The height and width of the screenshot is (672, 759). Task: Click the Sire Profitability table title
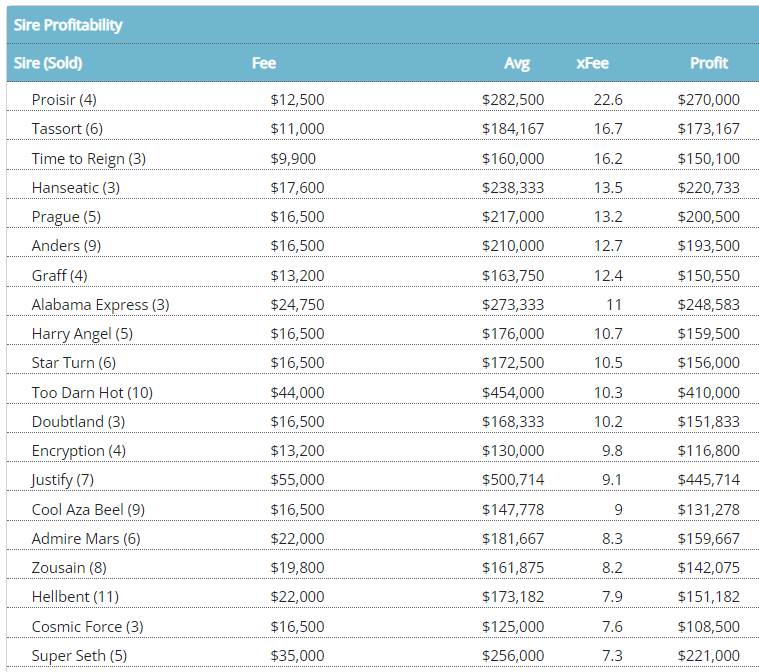[68, 25]
